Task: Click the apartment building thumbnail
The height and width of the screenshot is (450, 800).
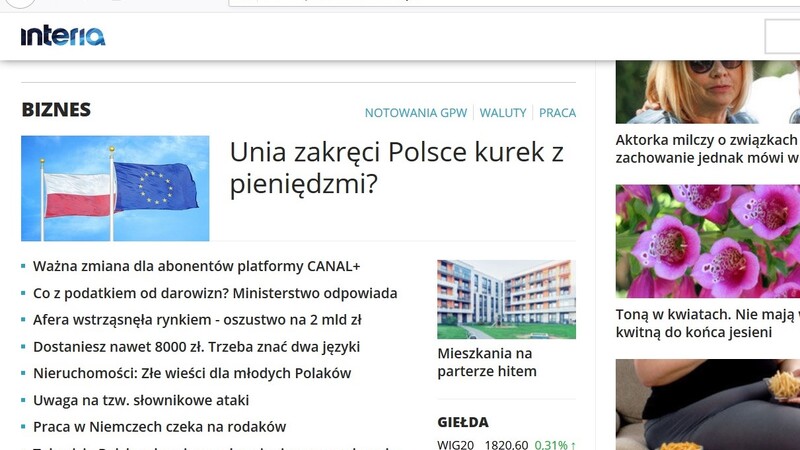Action: point(506,299)
